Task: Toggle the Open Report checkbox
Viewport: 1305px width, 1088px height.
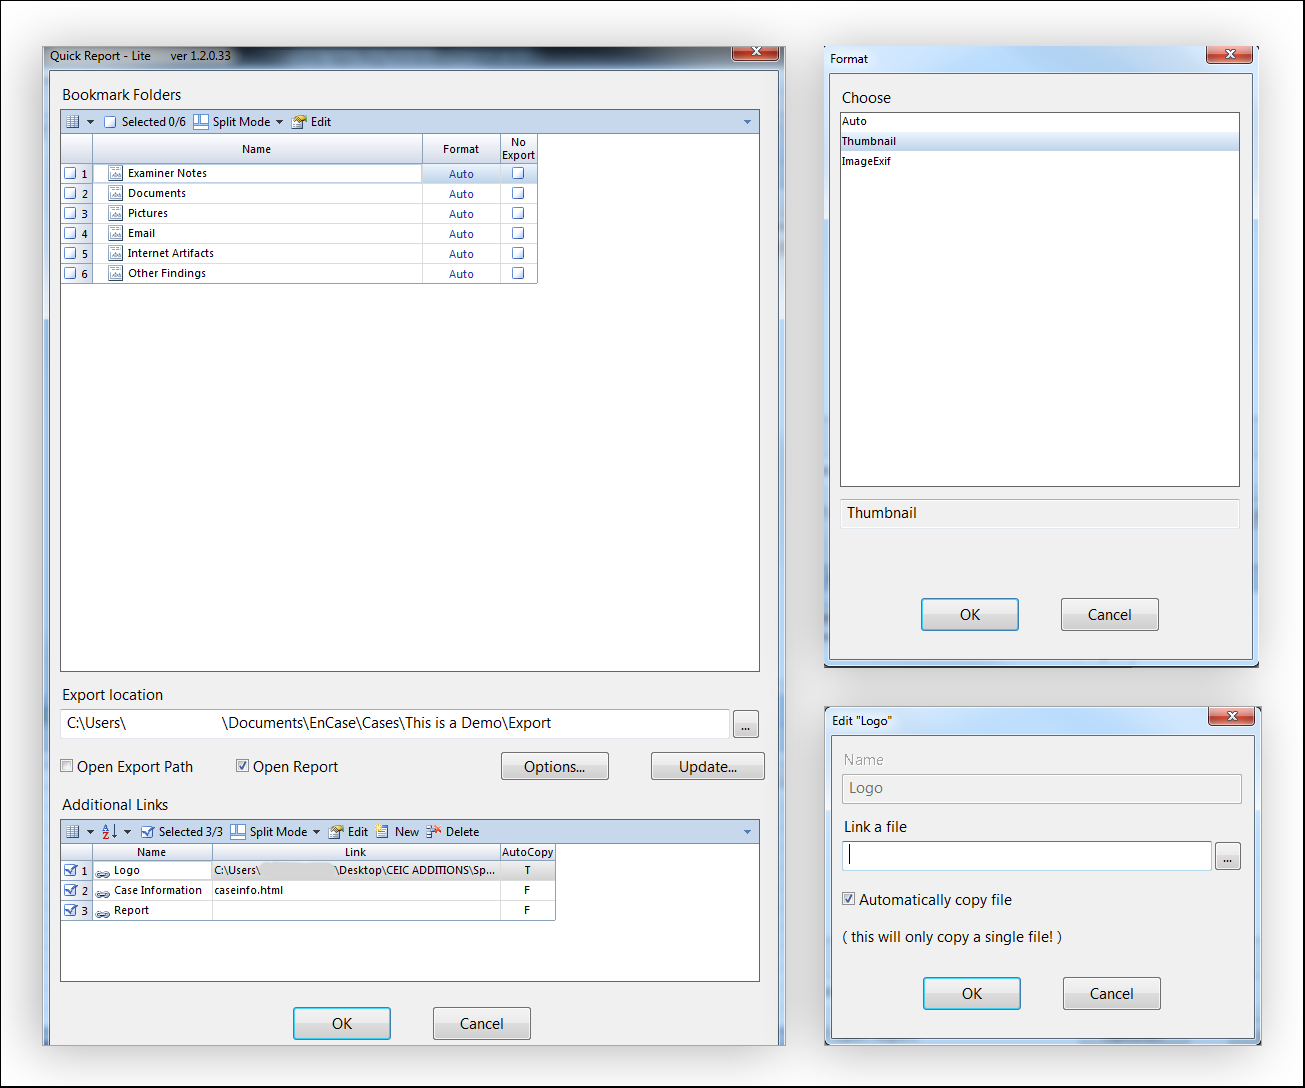Action: tap(242, 766)
